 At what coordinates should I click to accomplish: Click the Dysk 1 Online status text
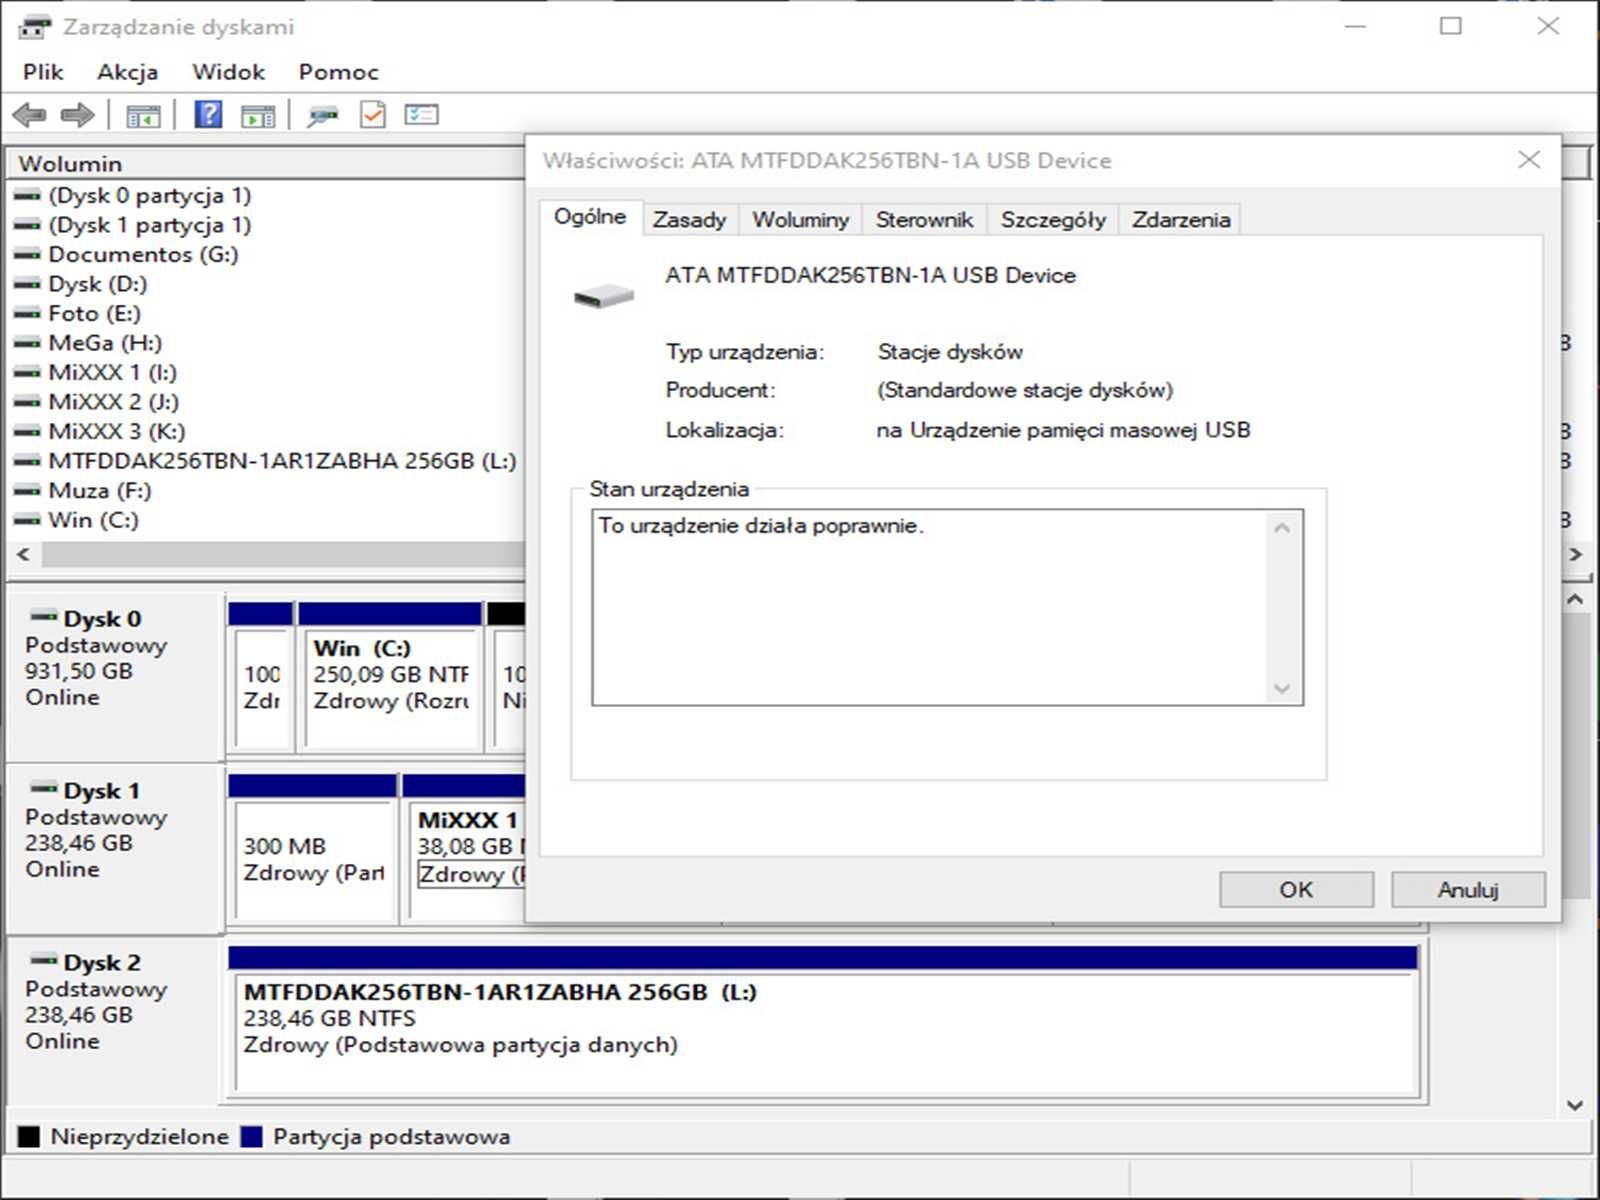coord(63,869)
